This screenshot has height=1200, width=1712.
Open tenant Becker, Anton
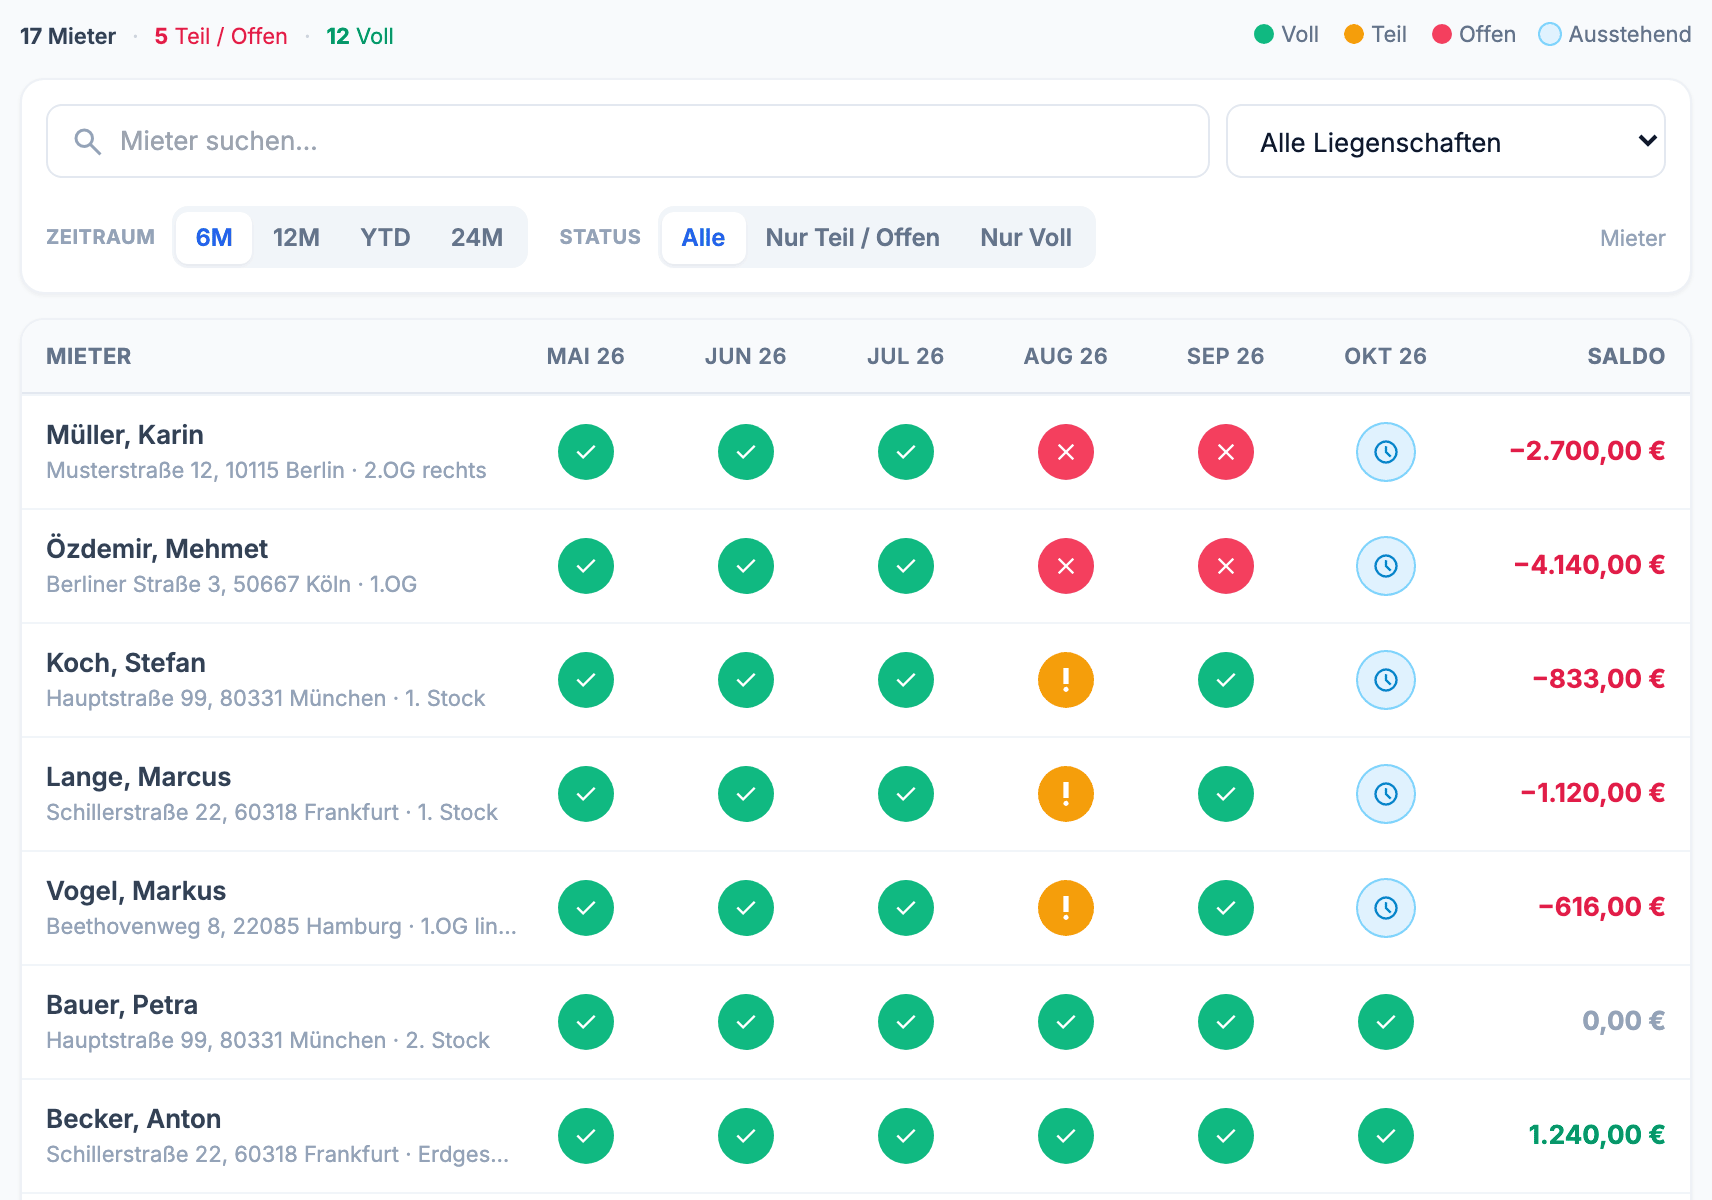point(134,1119)
